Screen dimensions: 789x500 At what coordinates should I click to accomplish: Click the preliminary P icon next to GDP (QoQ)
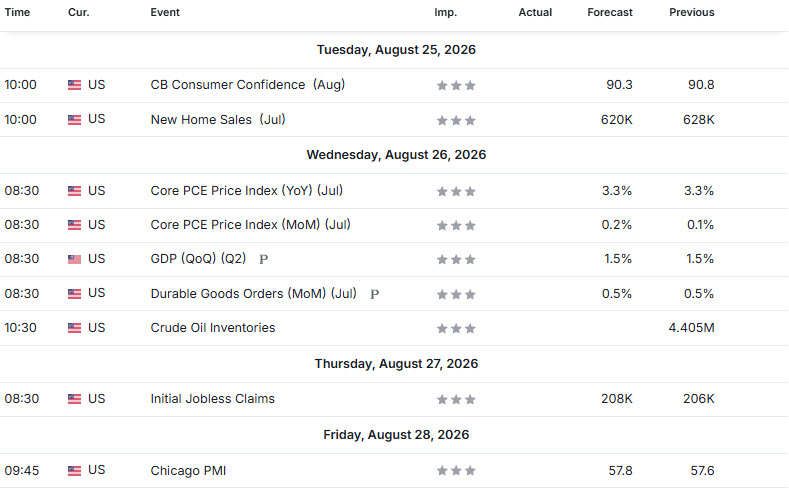tap(264, 260)
